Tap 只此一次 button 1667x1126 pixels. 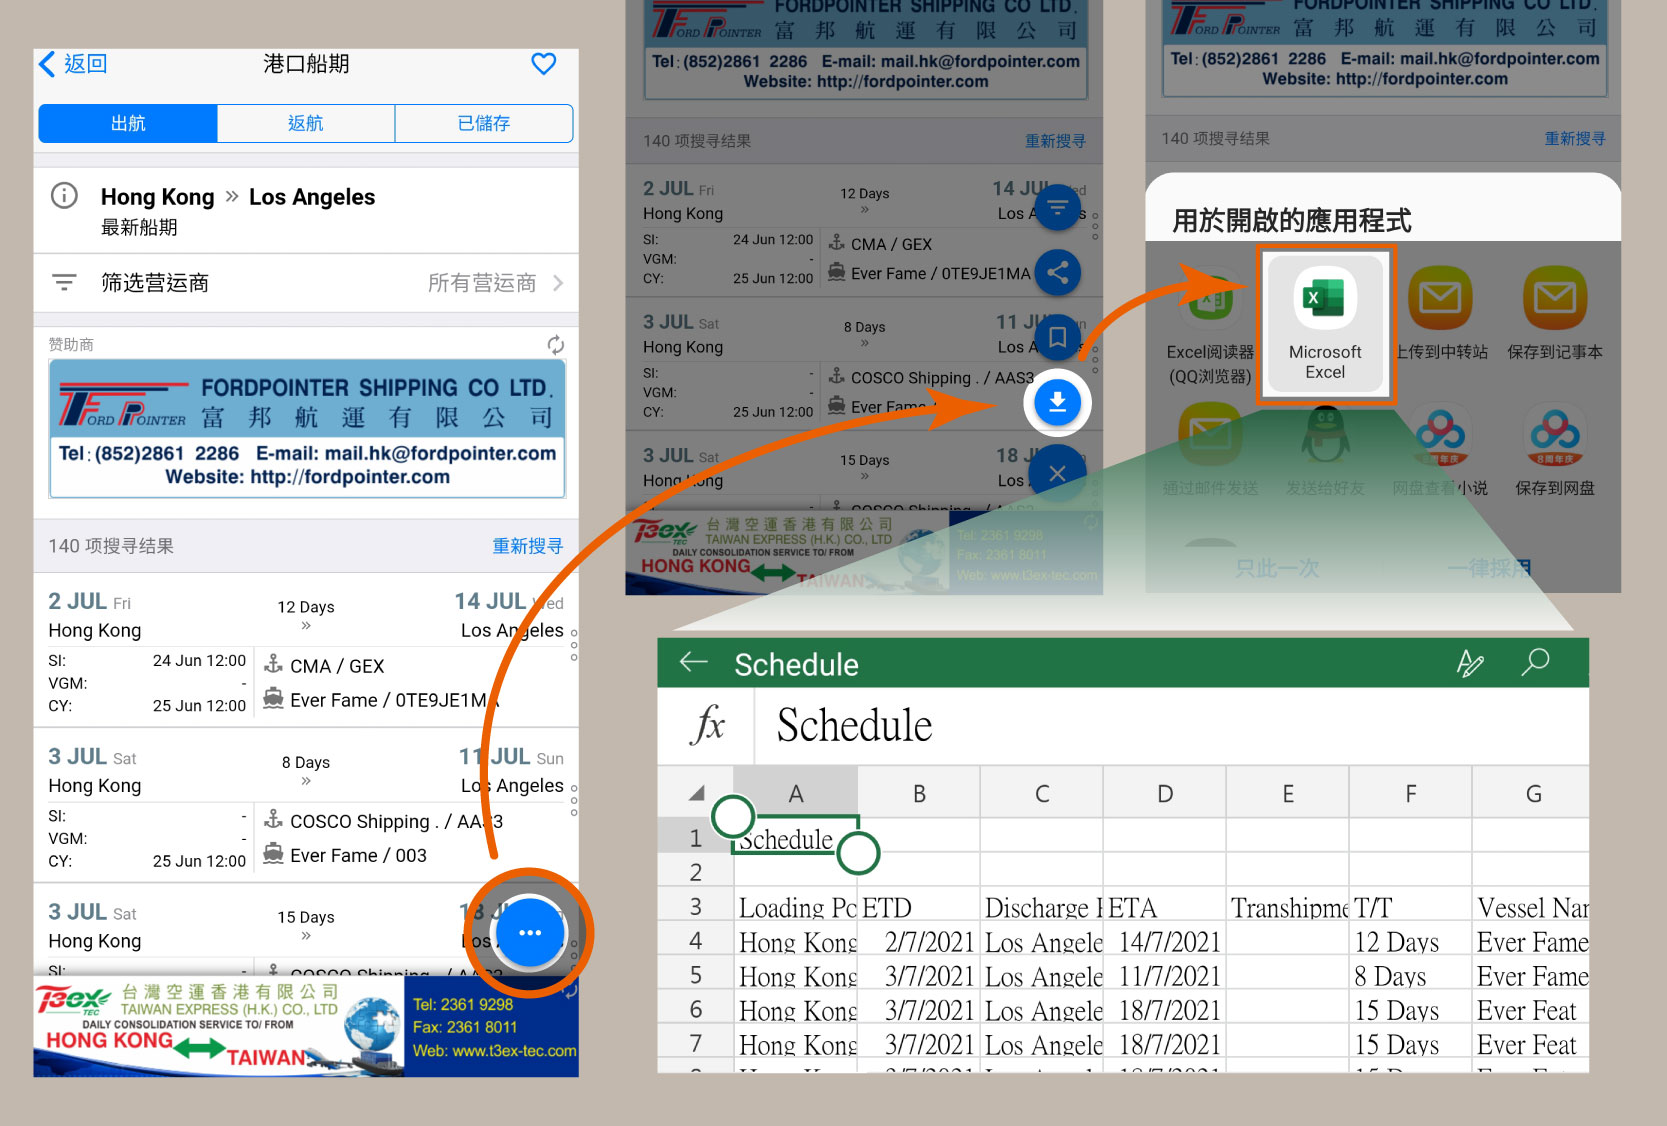tap(1277, 568)
